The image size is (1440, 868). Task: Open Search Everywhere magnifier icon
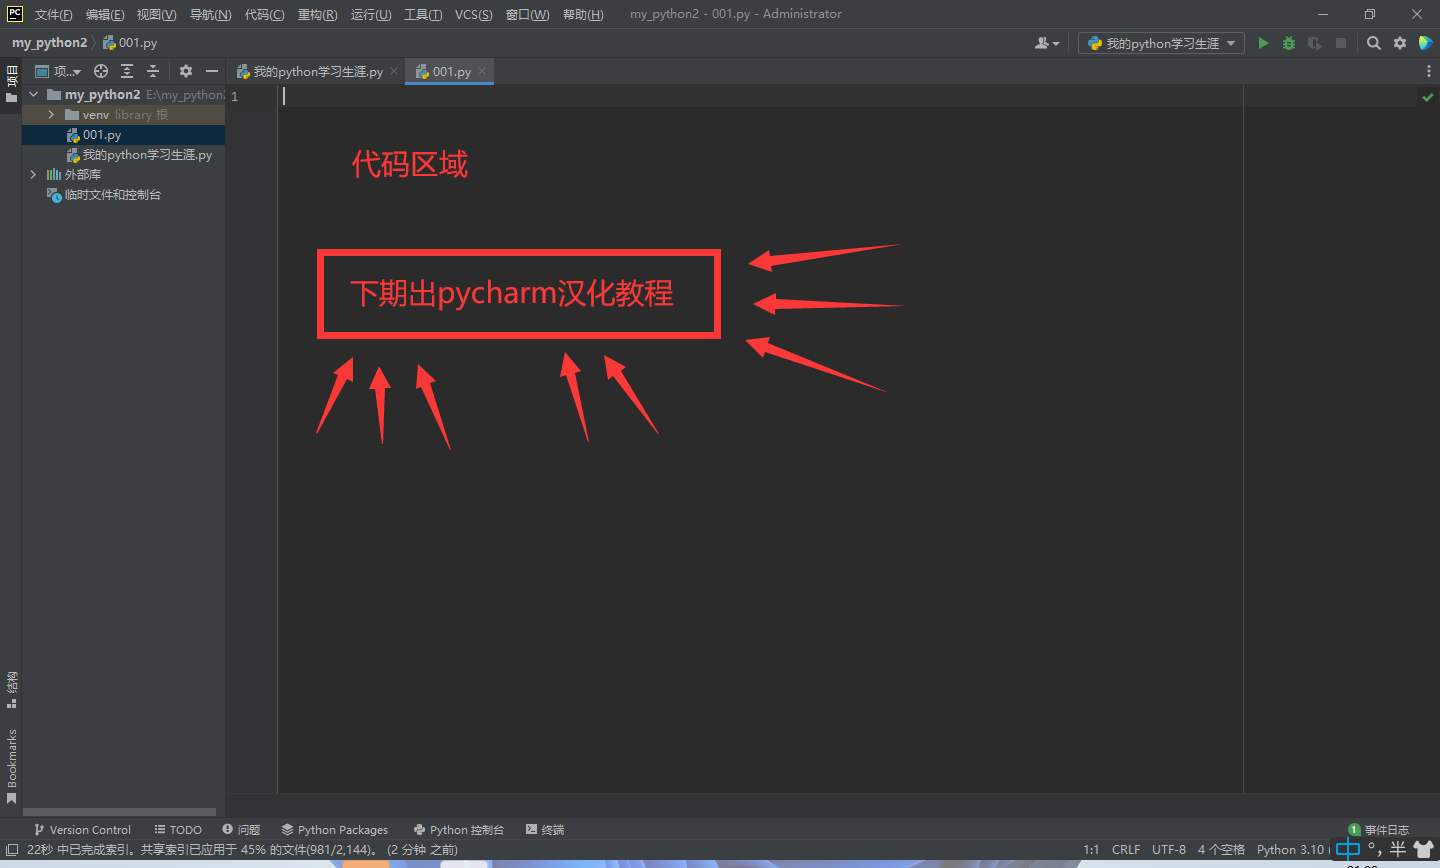click(x=1374, y=43)
